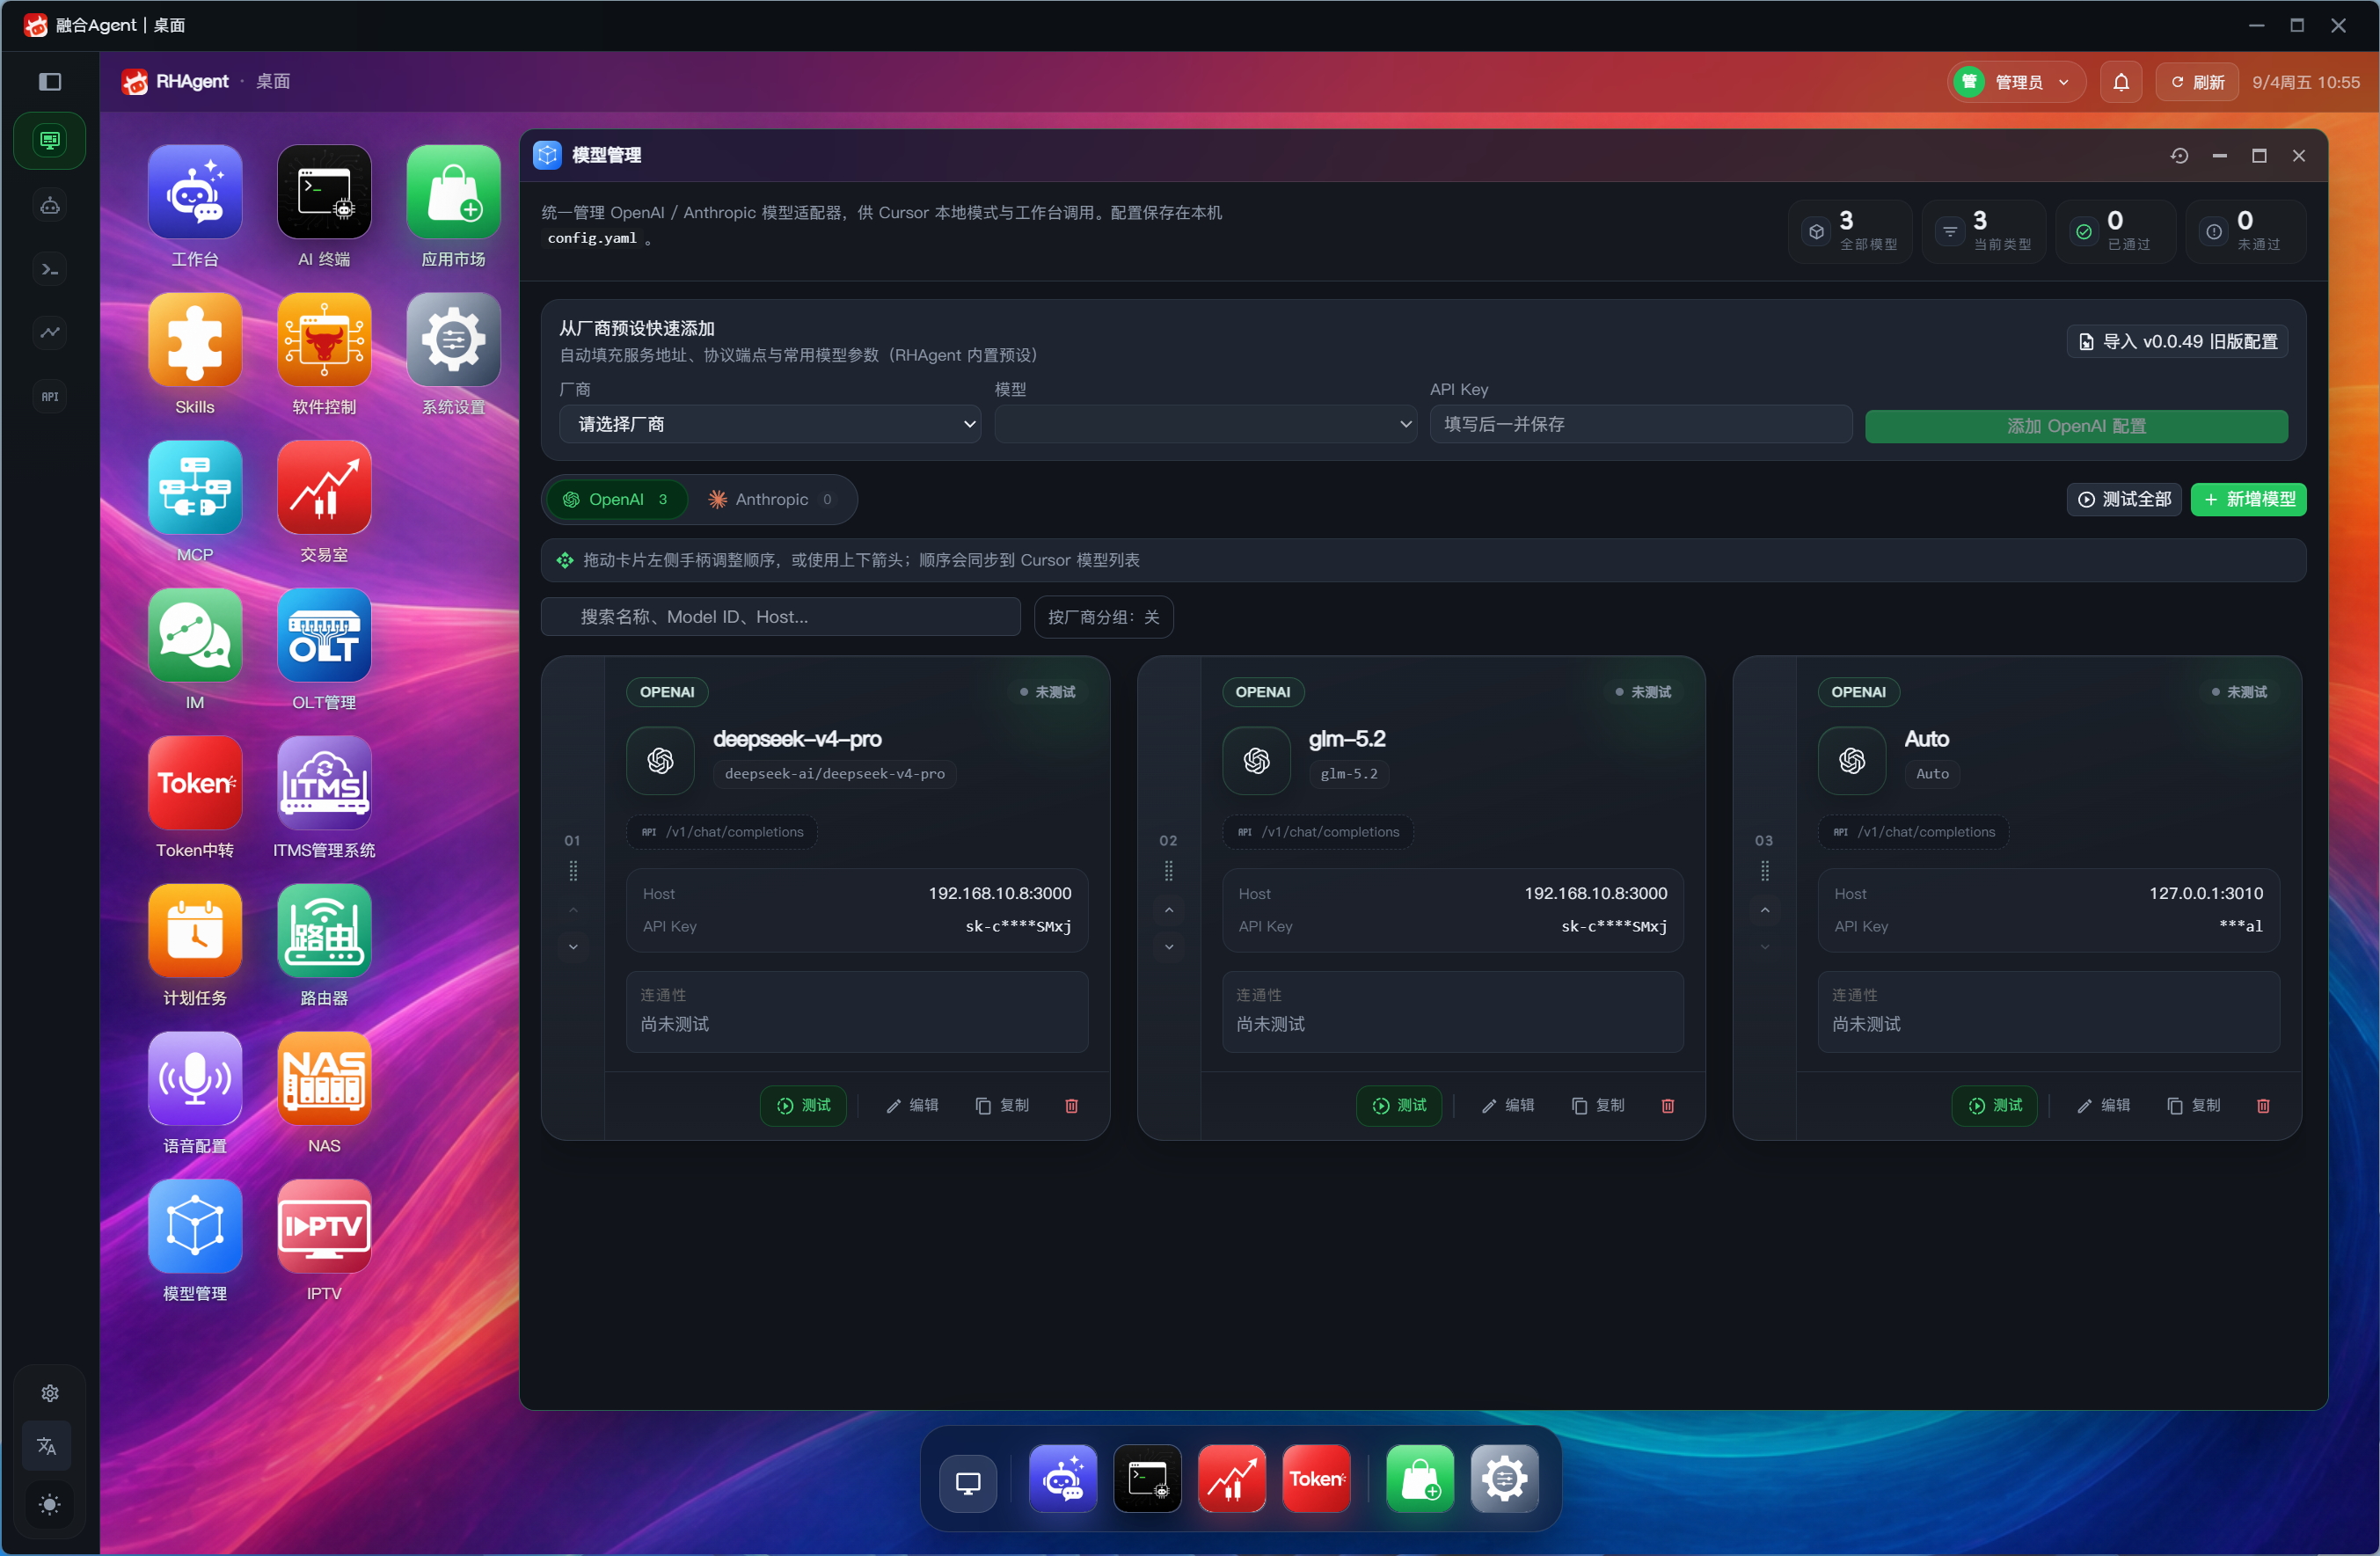Switch language with translate icon
The image size is (2380, 1556).
coord(47,1446)
